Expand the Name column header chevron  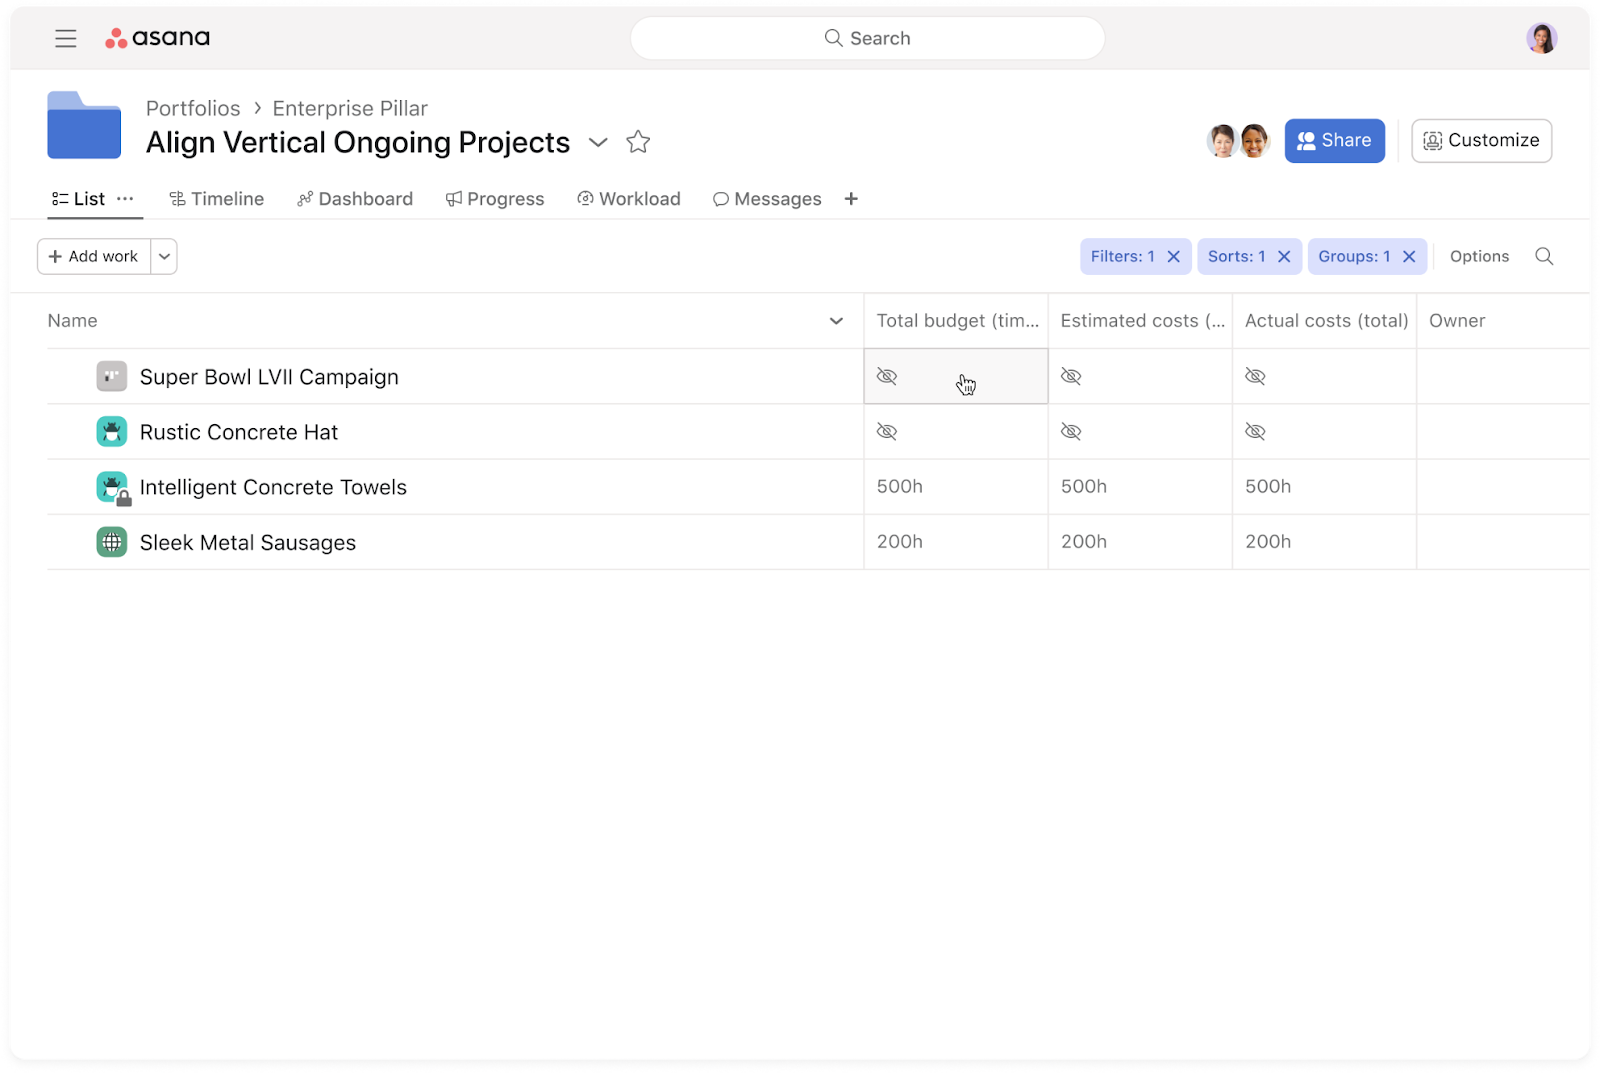(836, 321)
